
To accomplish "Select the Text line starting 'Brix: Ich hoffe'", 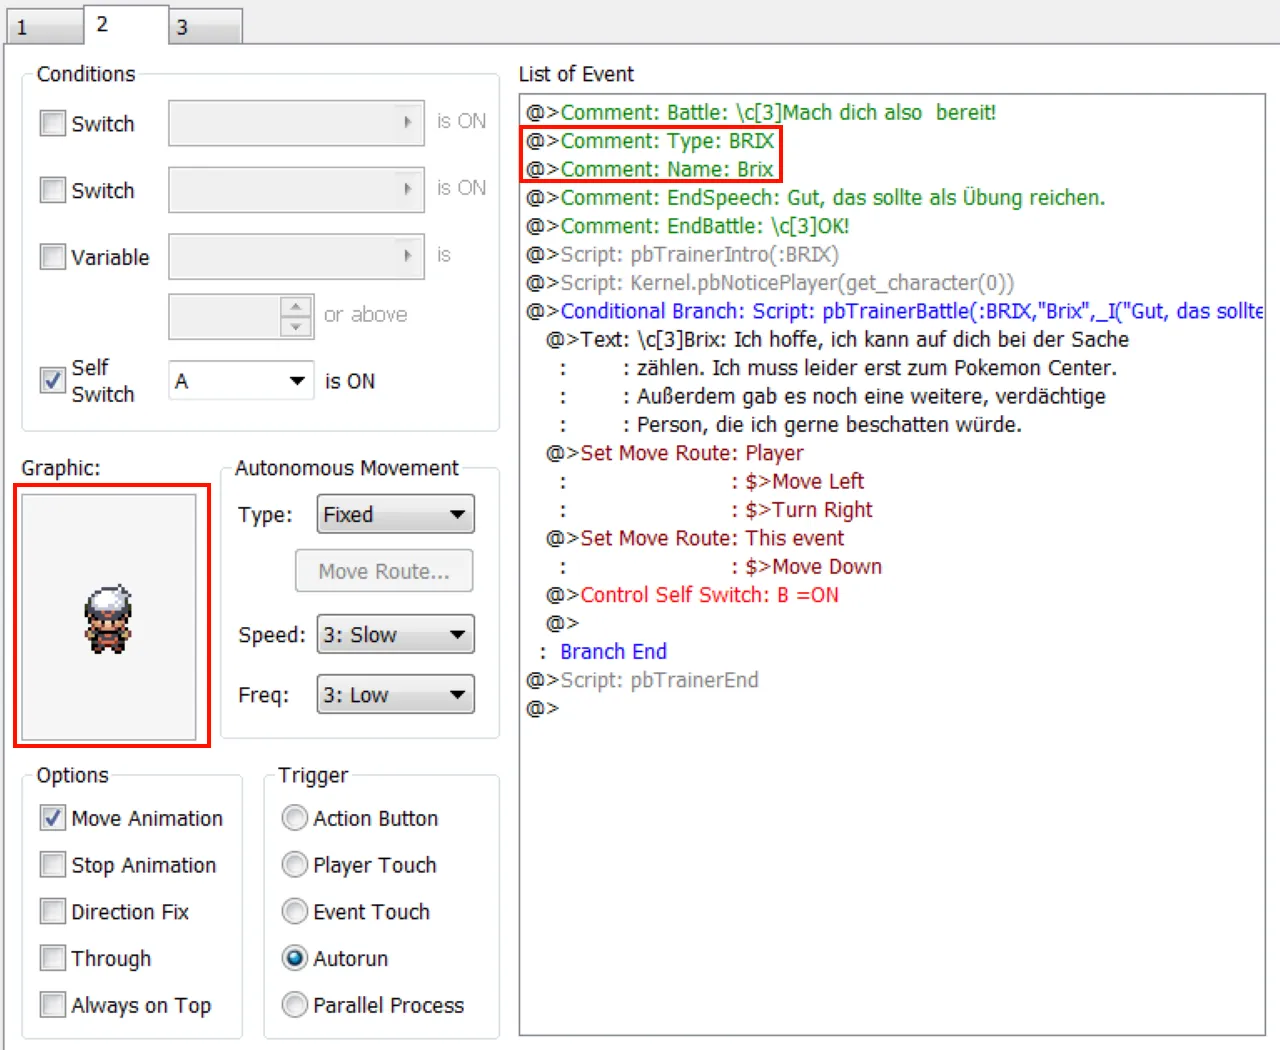I will (837, 339).
